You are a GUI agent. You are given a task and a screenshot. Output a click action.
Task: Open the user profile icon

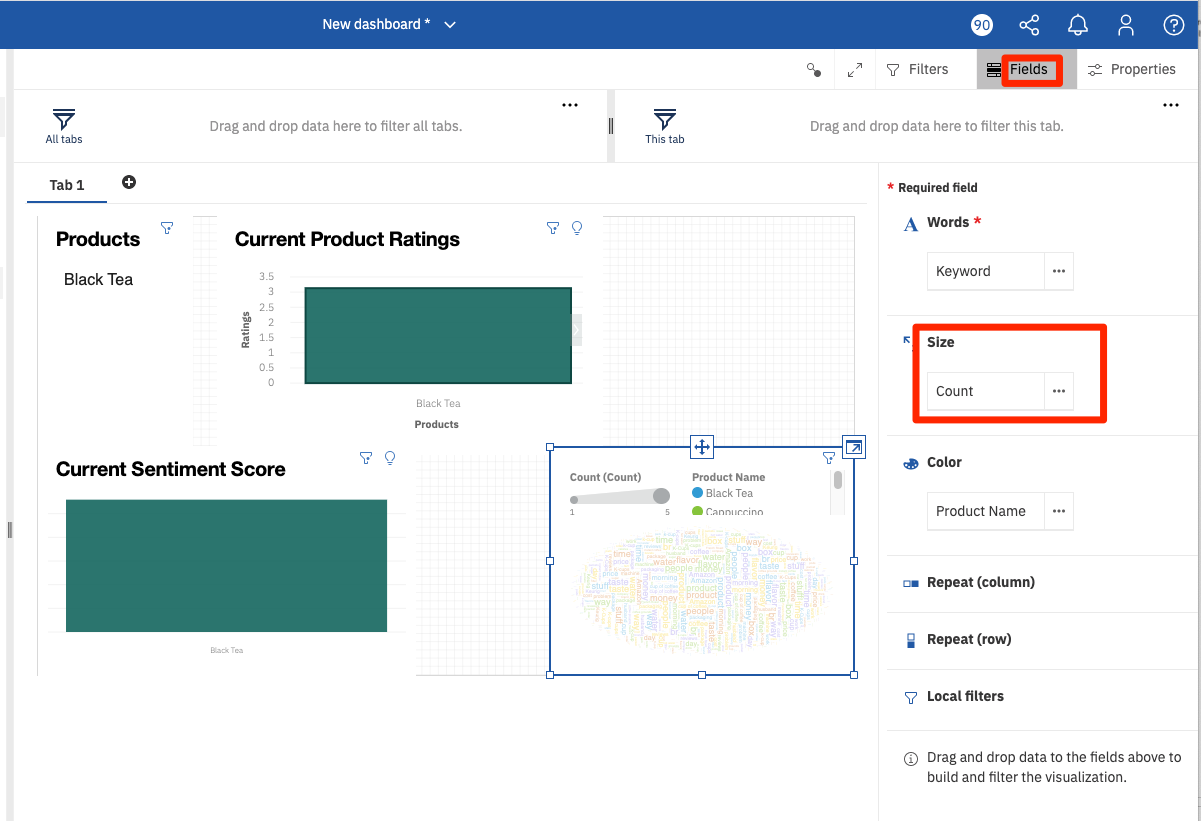point(1126,25)
